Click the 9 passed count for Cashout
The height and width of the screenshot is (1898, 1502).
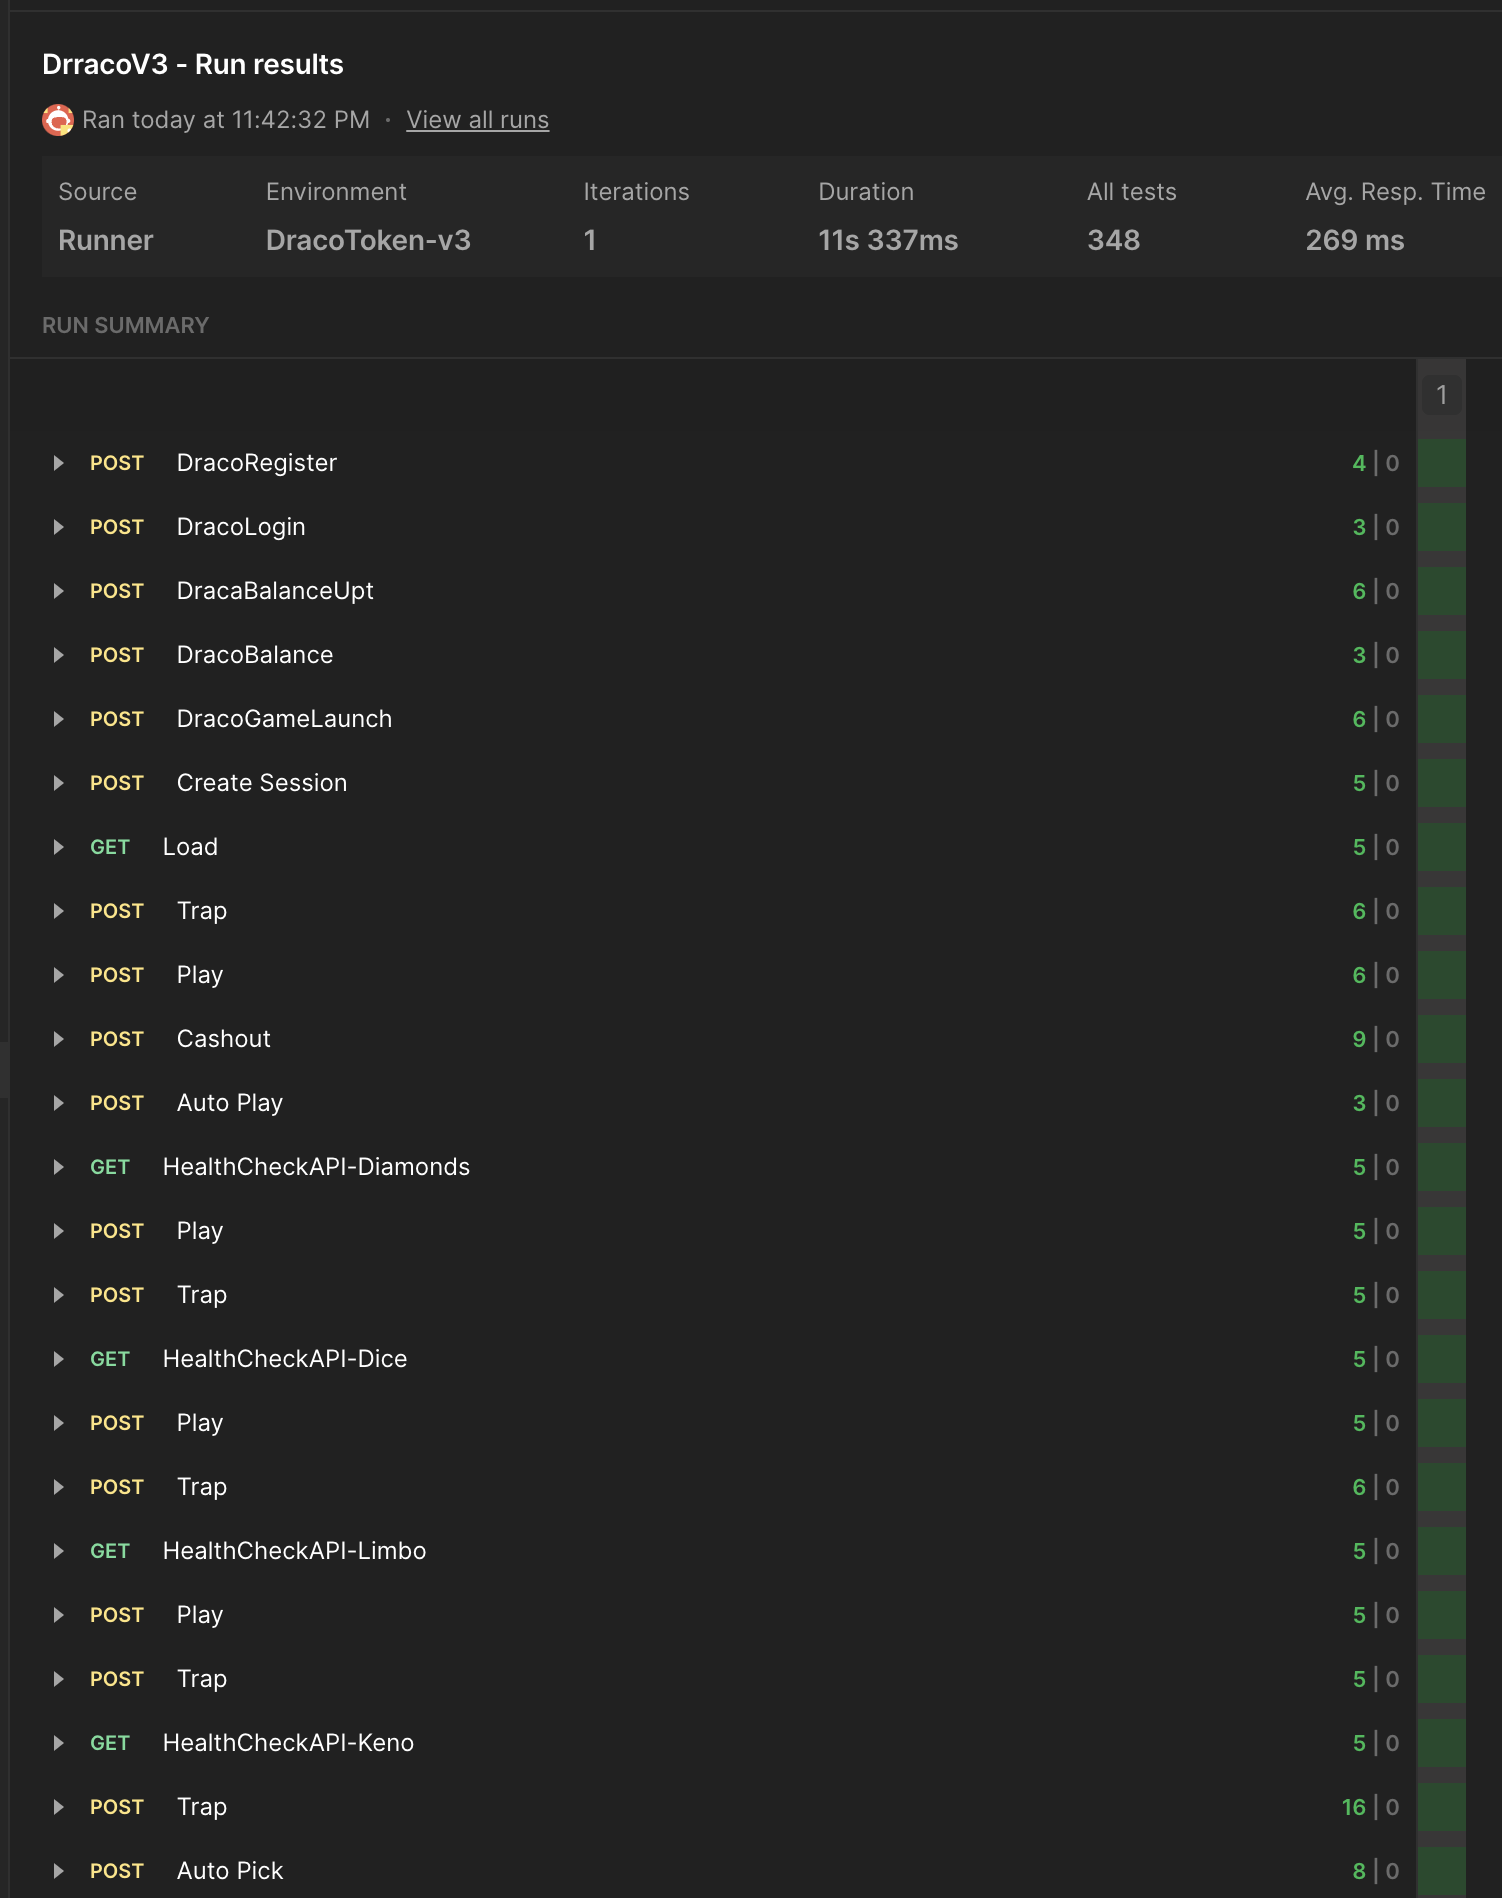[x=1358, y=1039]
